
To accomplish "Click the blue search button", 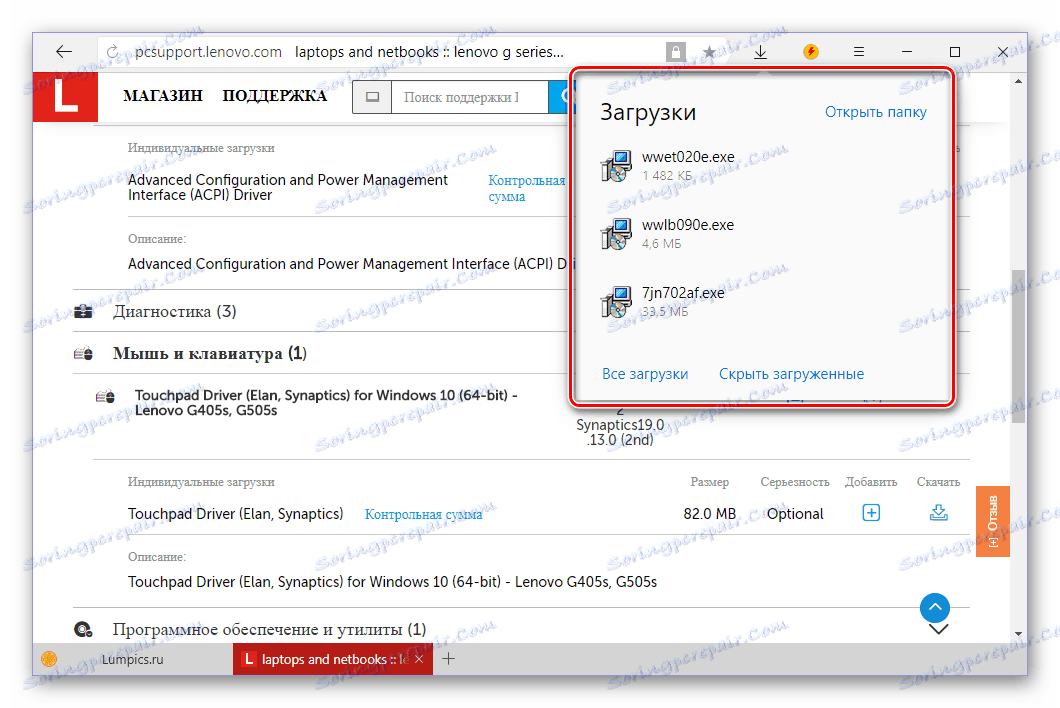I will pos(560,97).
